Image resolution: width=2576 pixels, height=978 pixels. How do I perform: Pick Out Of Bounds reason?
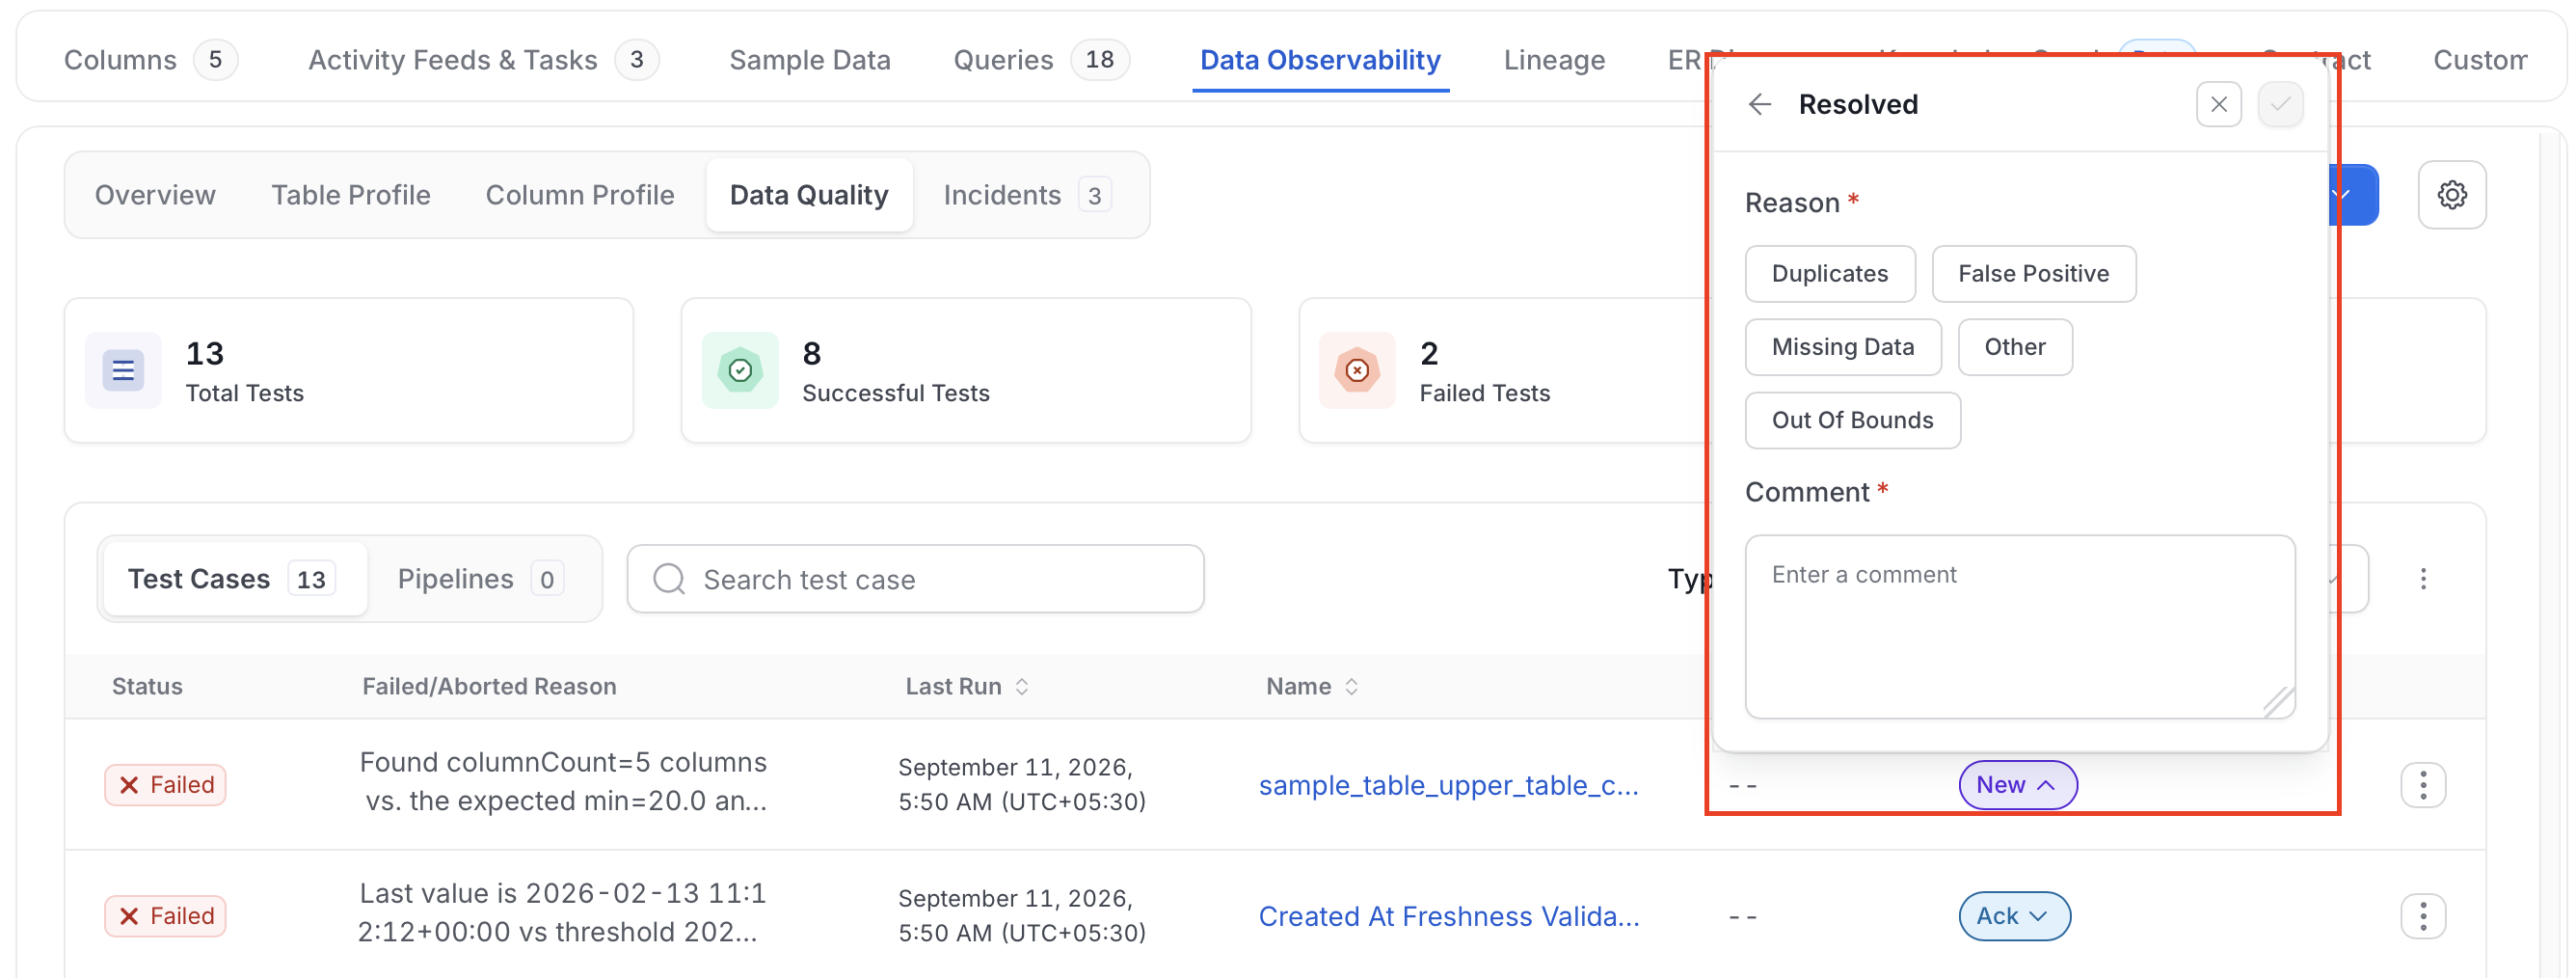click(1852, 420)
